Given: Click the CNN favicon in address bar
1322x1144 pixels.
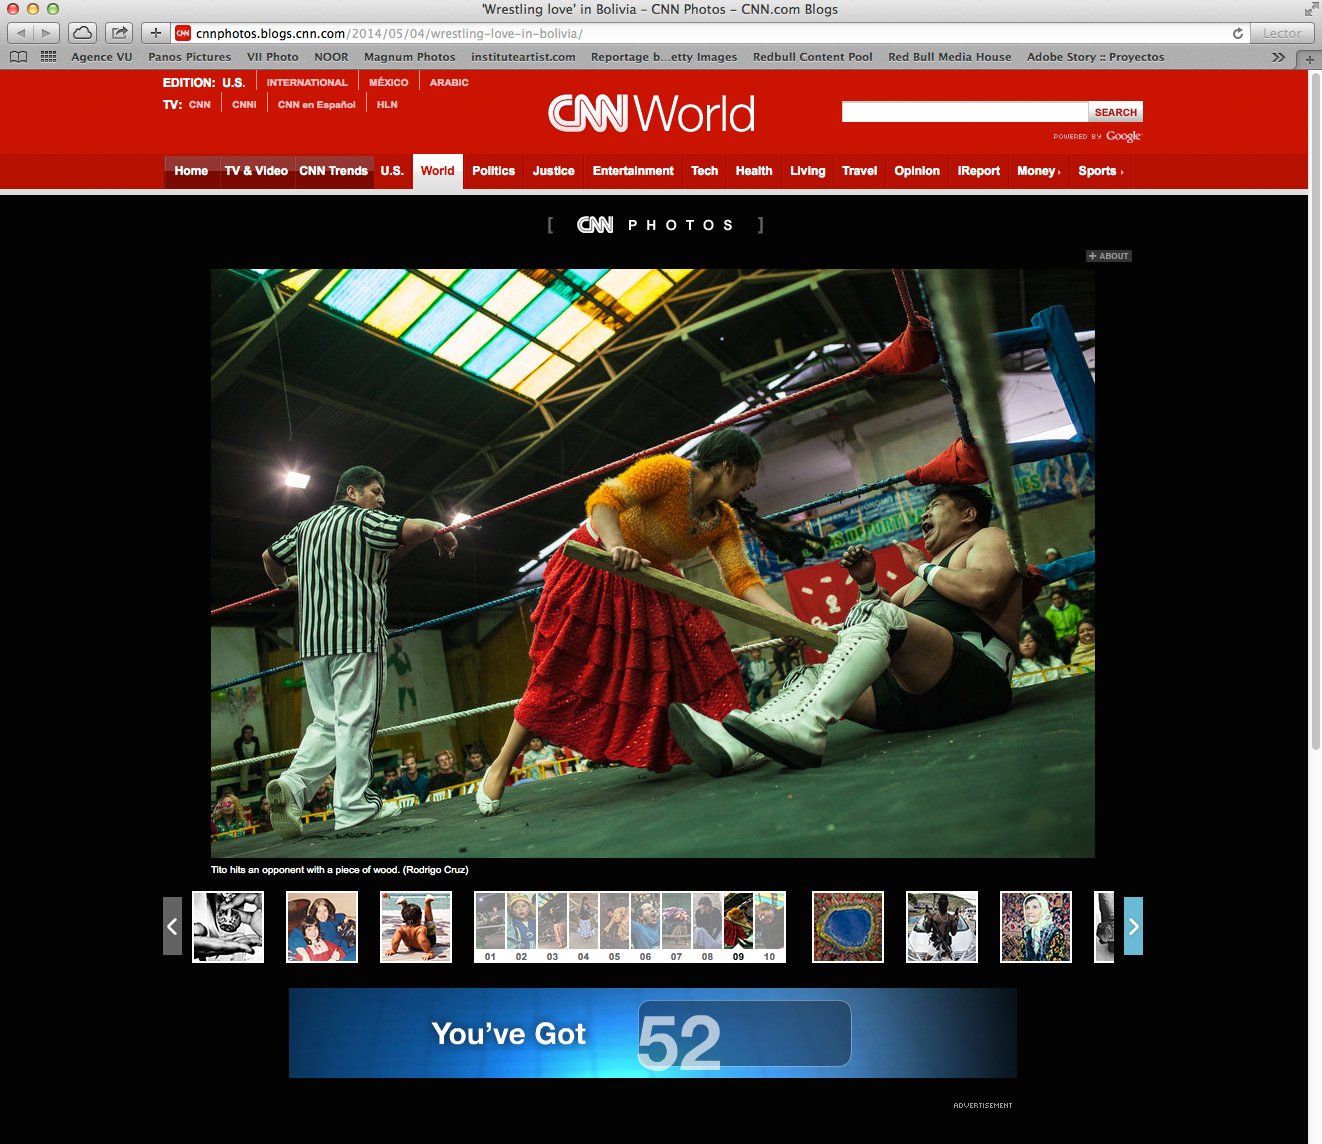Looking at the screenshot, I should pos(183,33).
